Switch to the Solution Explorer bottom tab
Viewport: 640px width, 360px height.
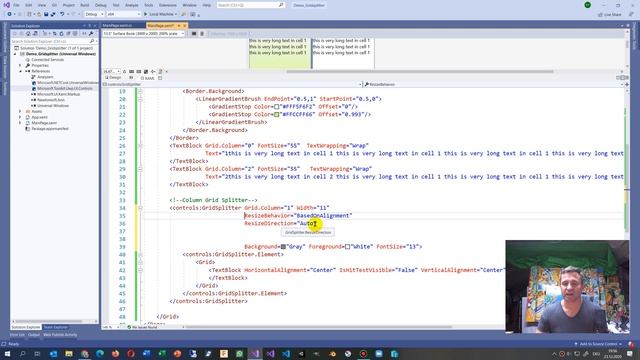pyautogui.click(x=26, y=327)
